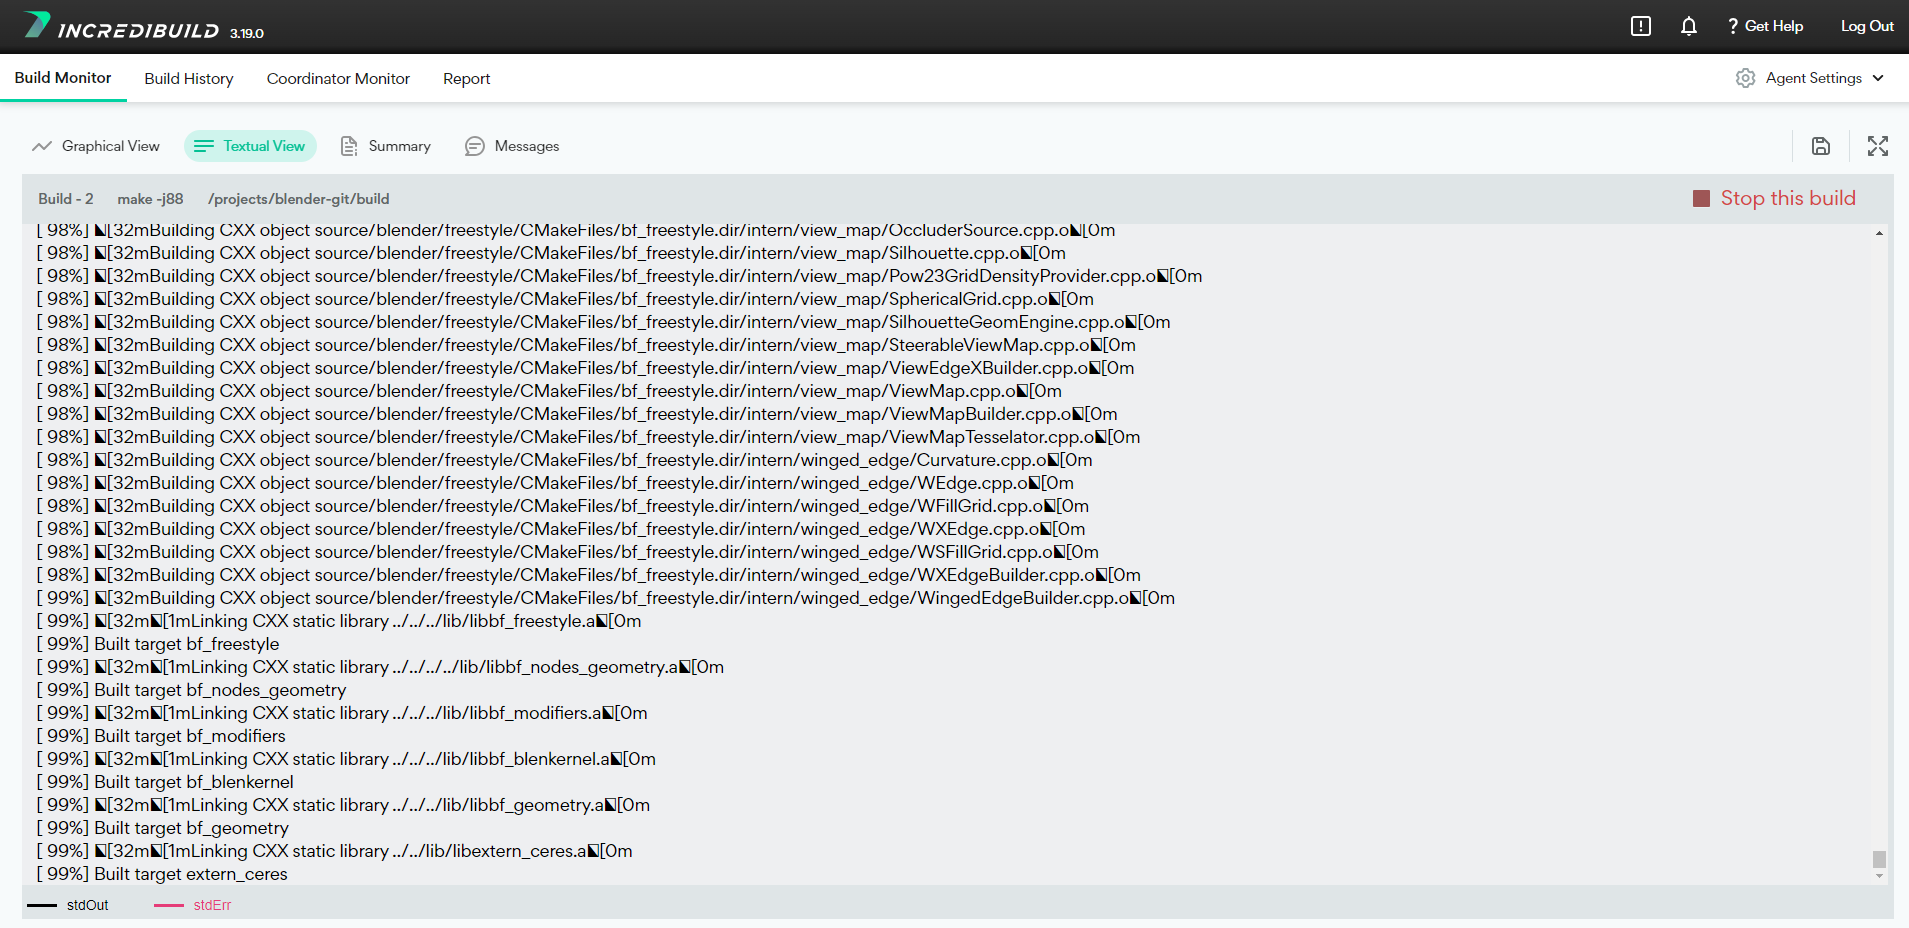
Task: Open the Report tab
Action: tap(467, 79)
